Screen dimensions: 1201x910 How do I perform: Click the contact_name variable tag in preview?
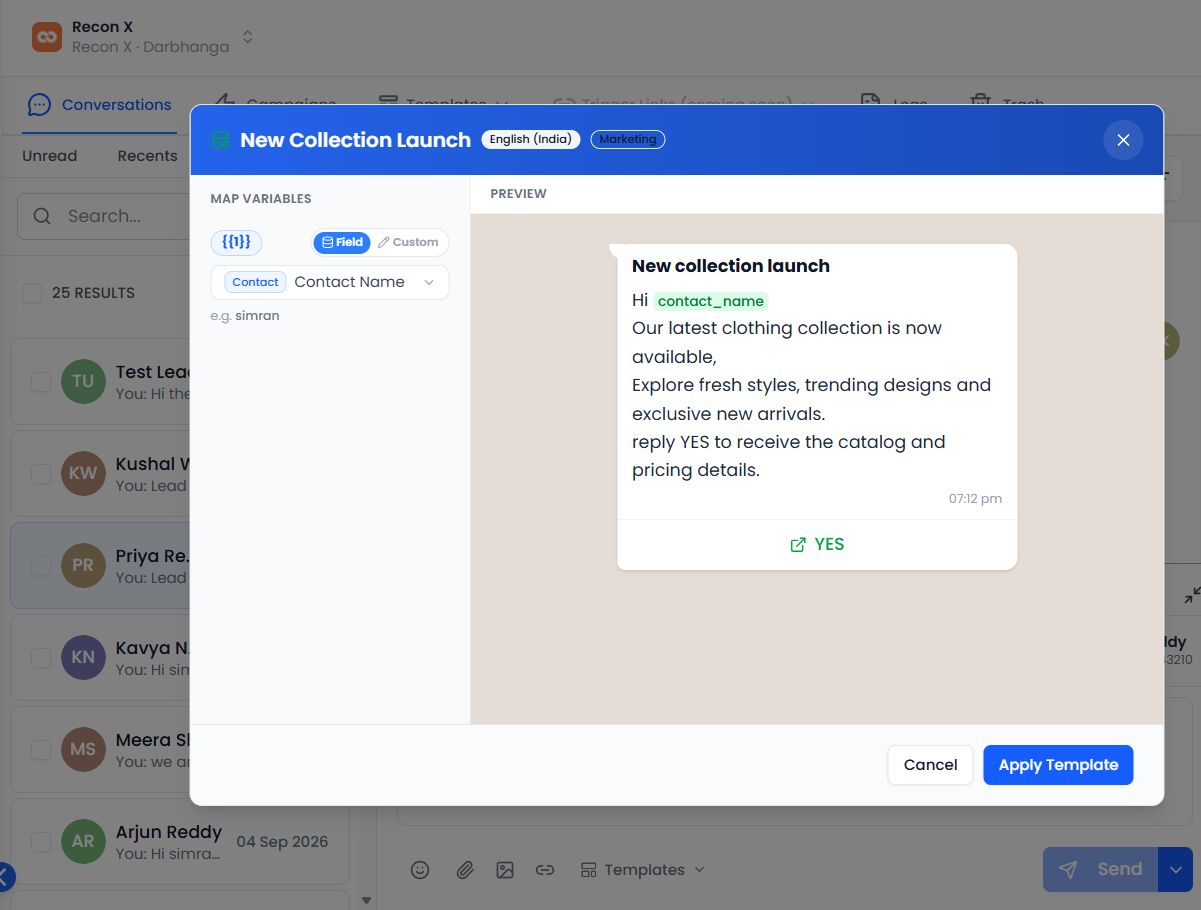click(711, 301)
